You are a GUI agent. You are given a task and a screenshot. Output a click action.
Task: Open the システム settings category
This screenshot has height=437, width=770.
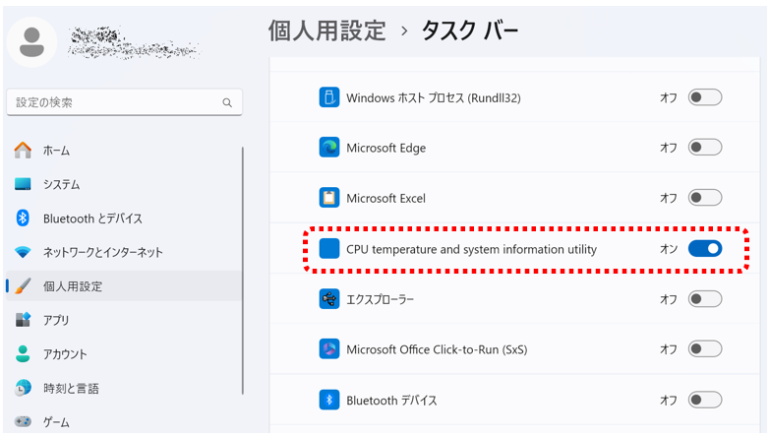coord(124,184)
